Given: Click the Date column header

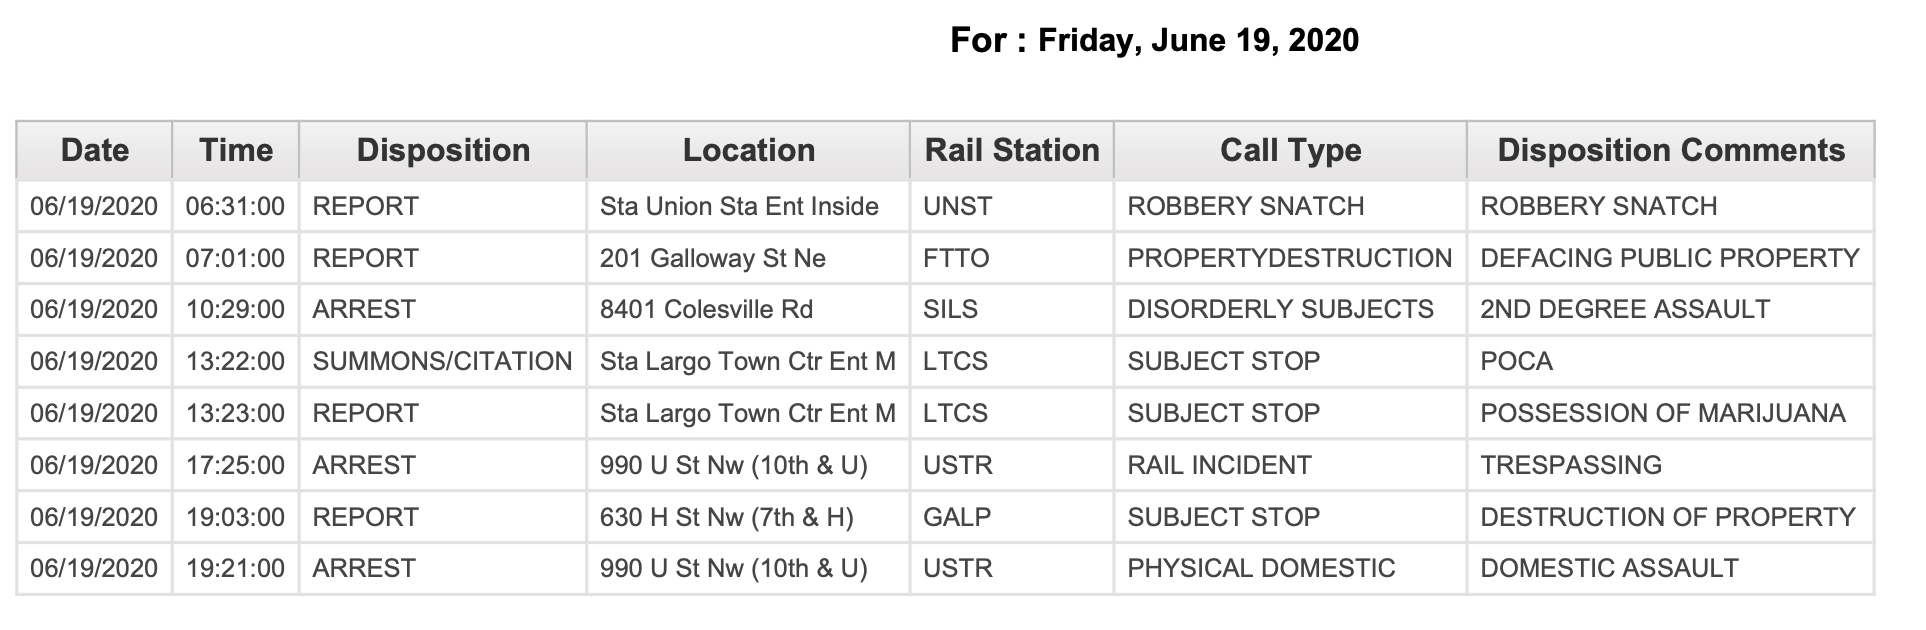Looking at the screenshot, I should click(95, 150).
